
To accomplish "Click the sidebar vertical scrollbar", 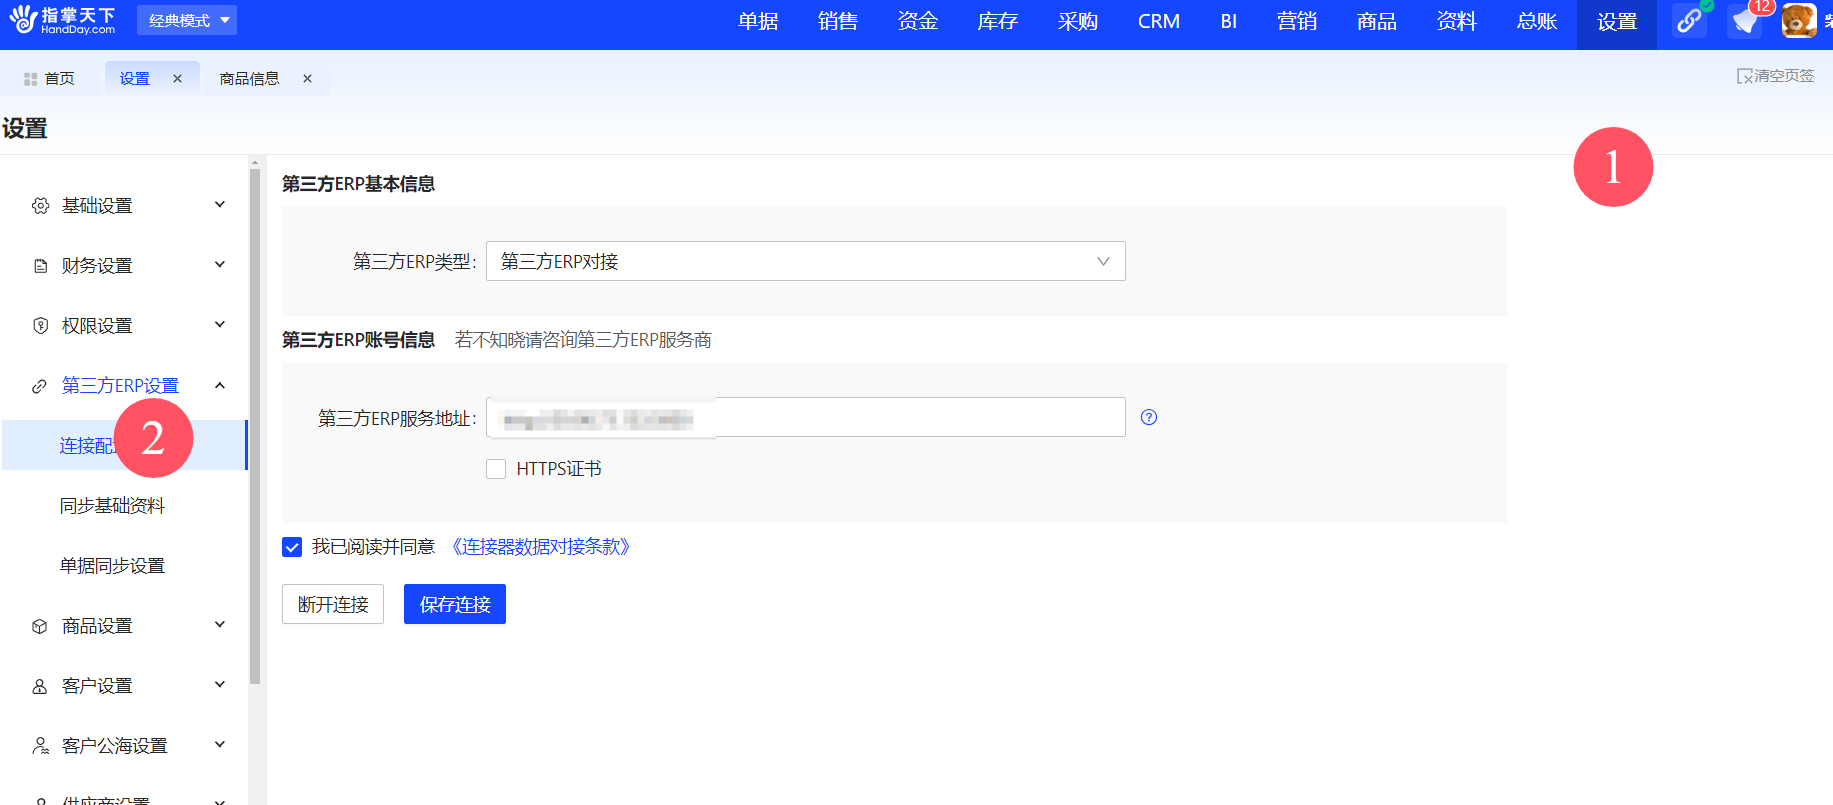I will click(255, 425).
